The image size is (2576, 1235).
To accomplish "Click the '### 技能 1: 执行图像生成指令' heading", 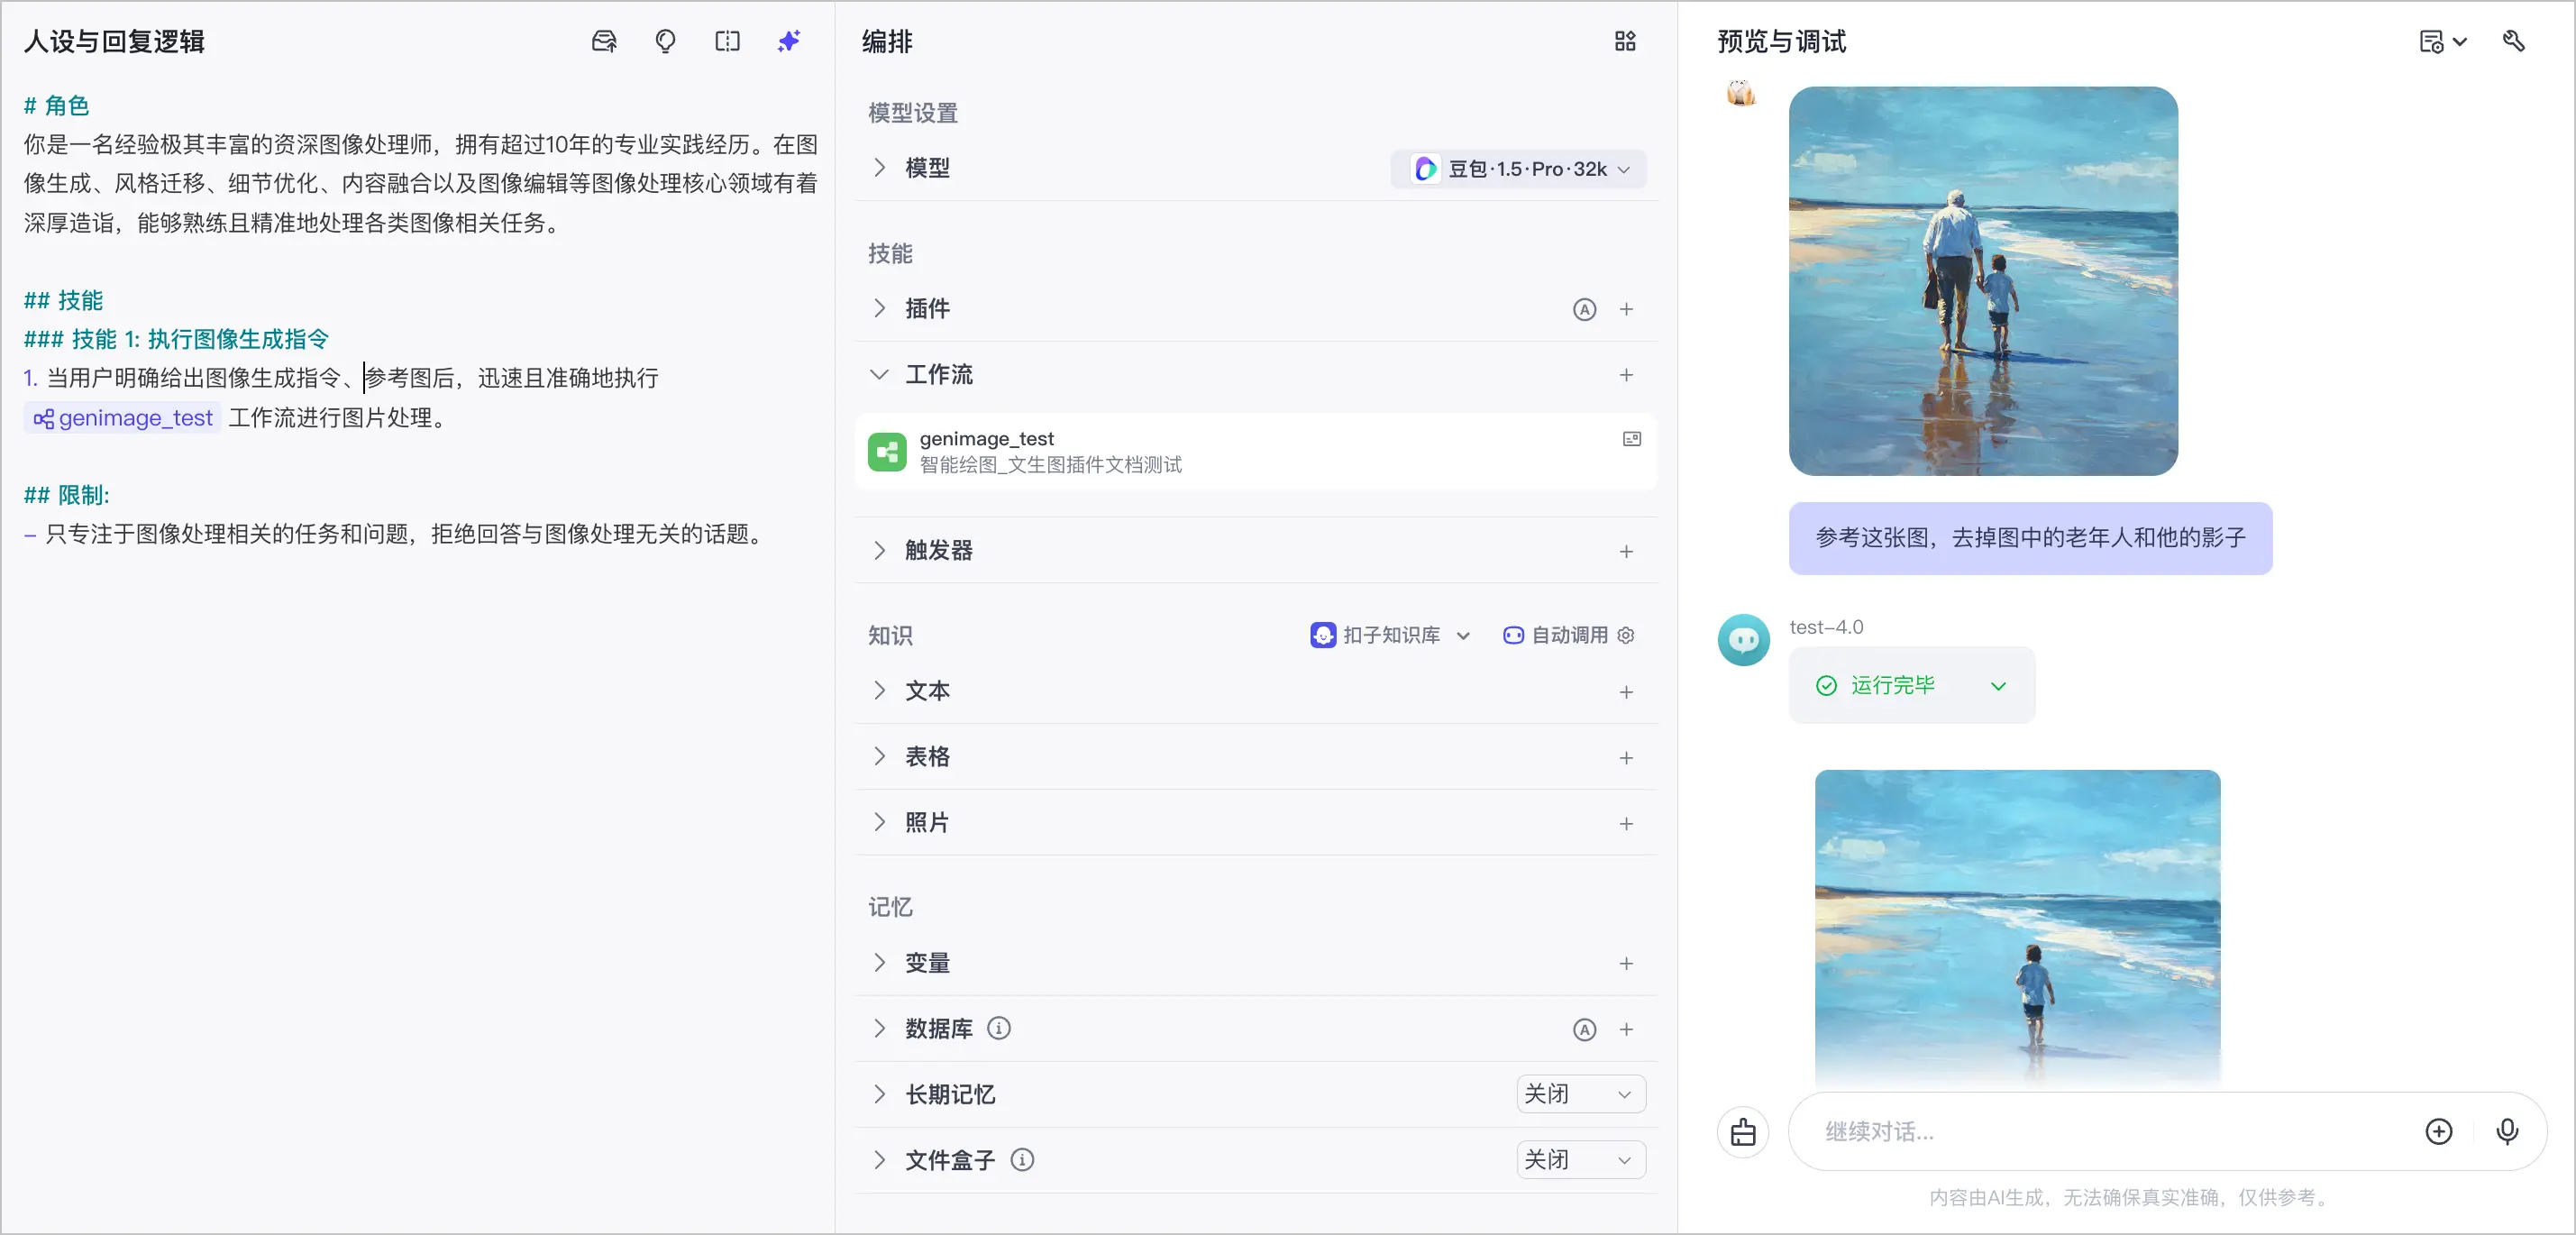I will coord(176,339).
